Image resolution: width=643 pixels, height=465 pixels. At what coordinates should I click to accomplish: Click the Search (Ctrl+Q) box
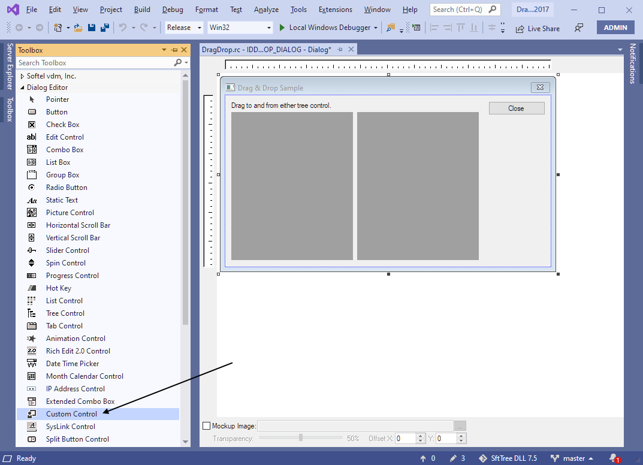click(x=464, y=9)
